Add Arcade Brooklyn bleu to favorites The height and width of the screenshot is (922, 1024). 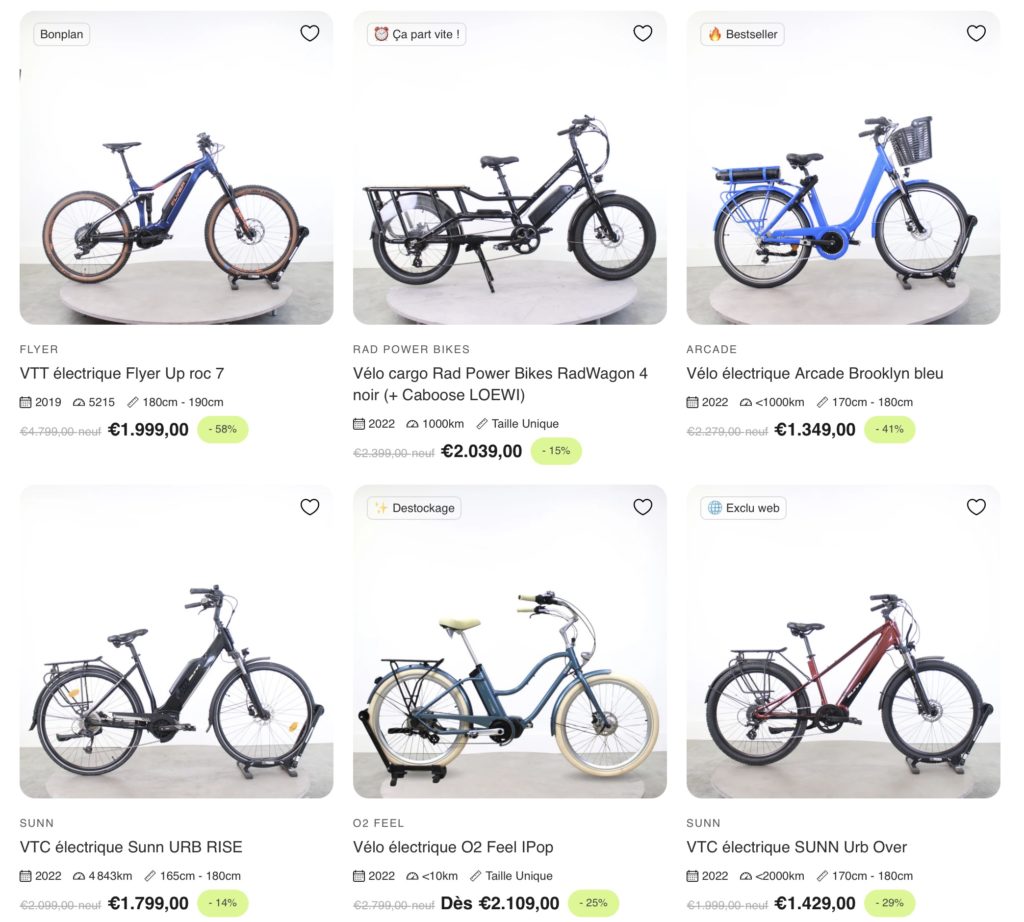tap(976, 33)
